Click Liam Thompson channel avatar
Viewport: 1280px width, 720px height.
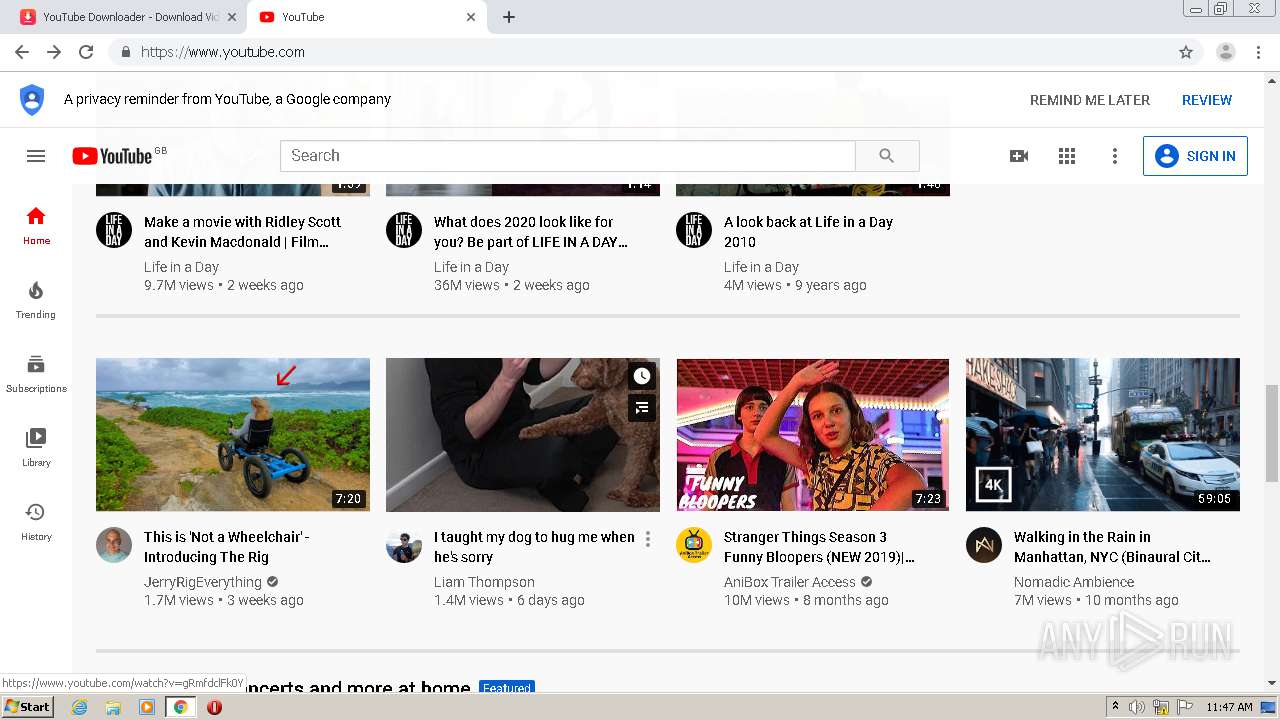404,545
